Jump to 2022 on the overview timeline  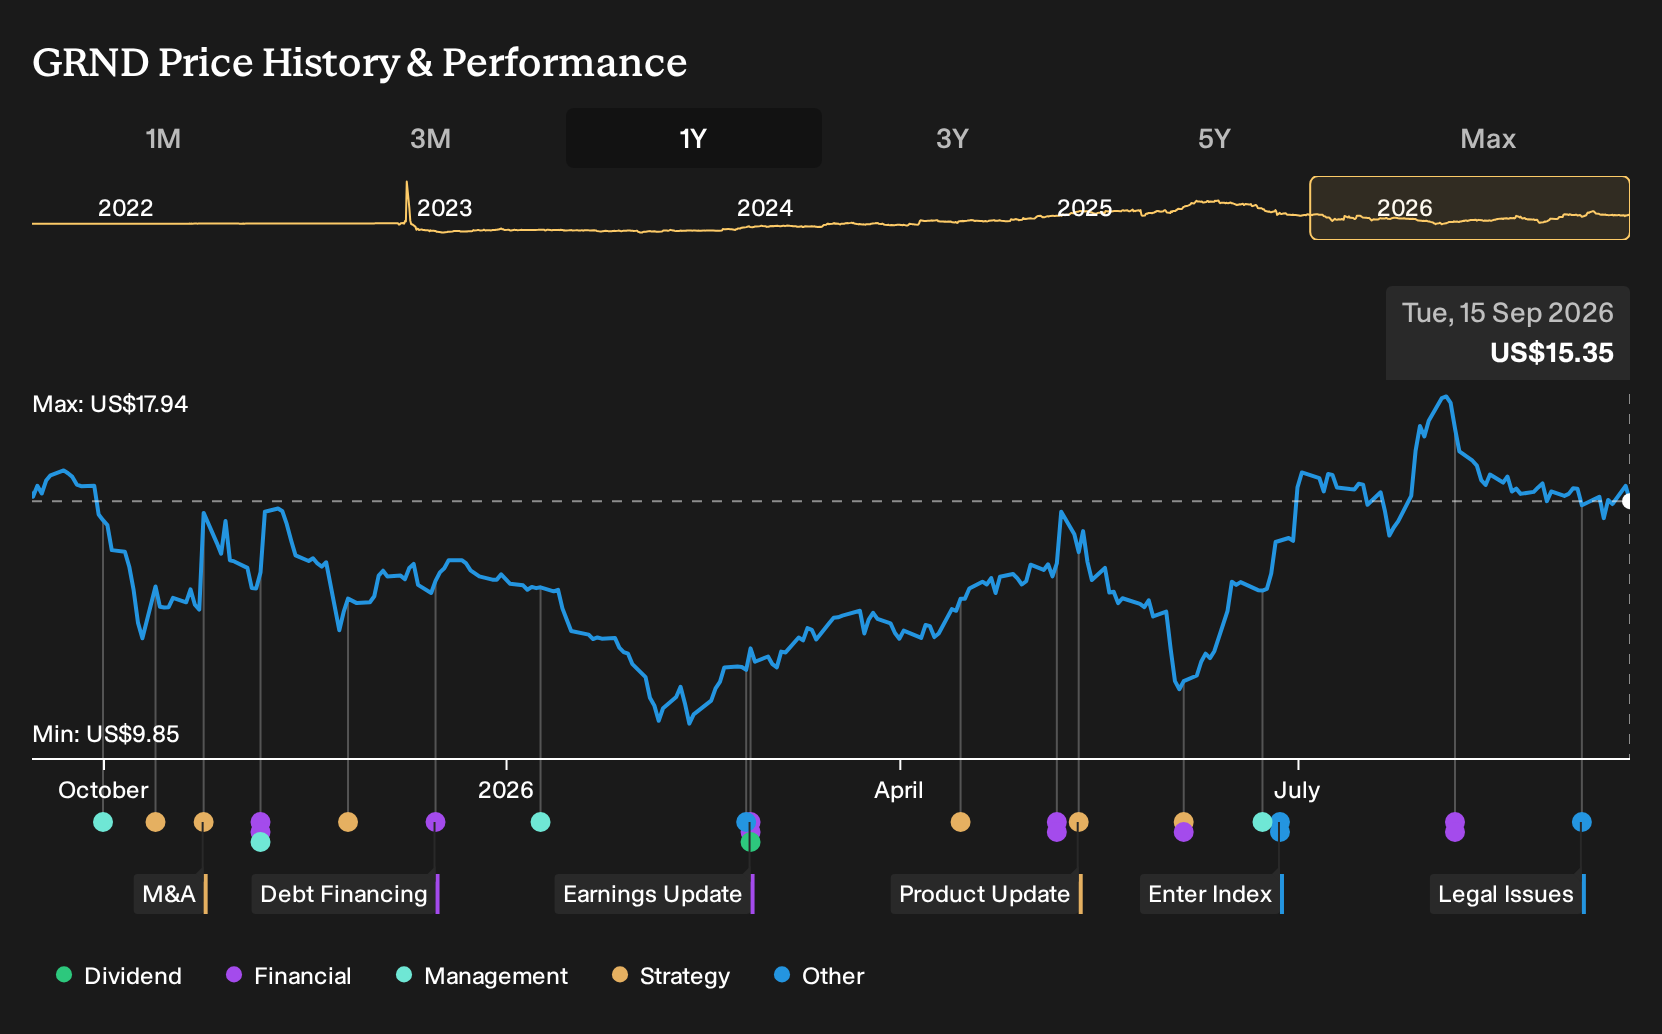[x=125, y=208]
